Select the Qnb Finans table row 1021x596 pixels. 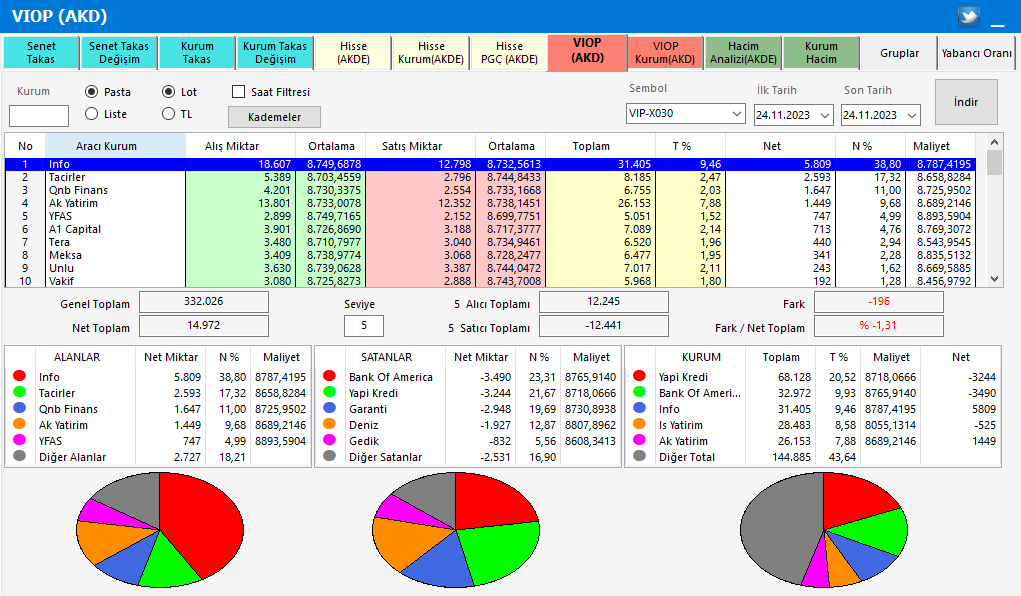[x=492, y=190]
